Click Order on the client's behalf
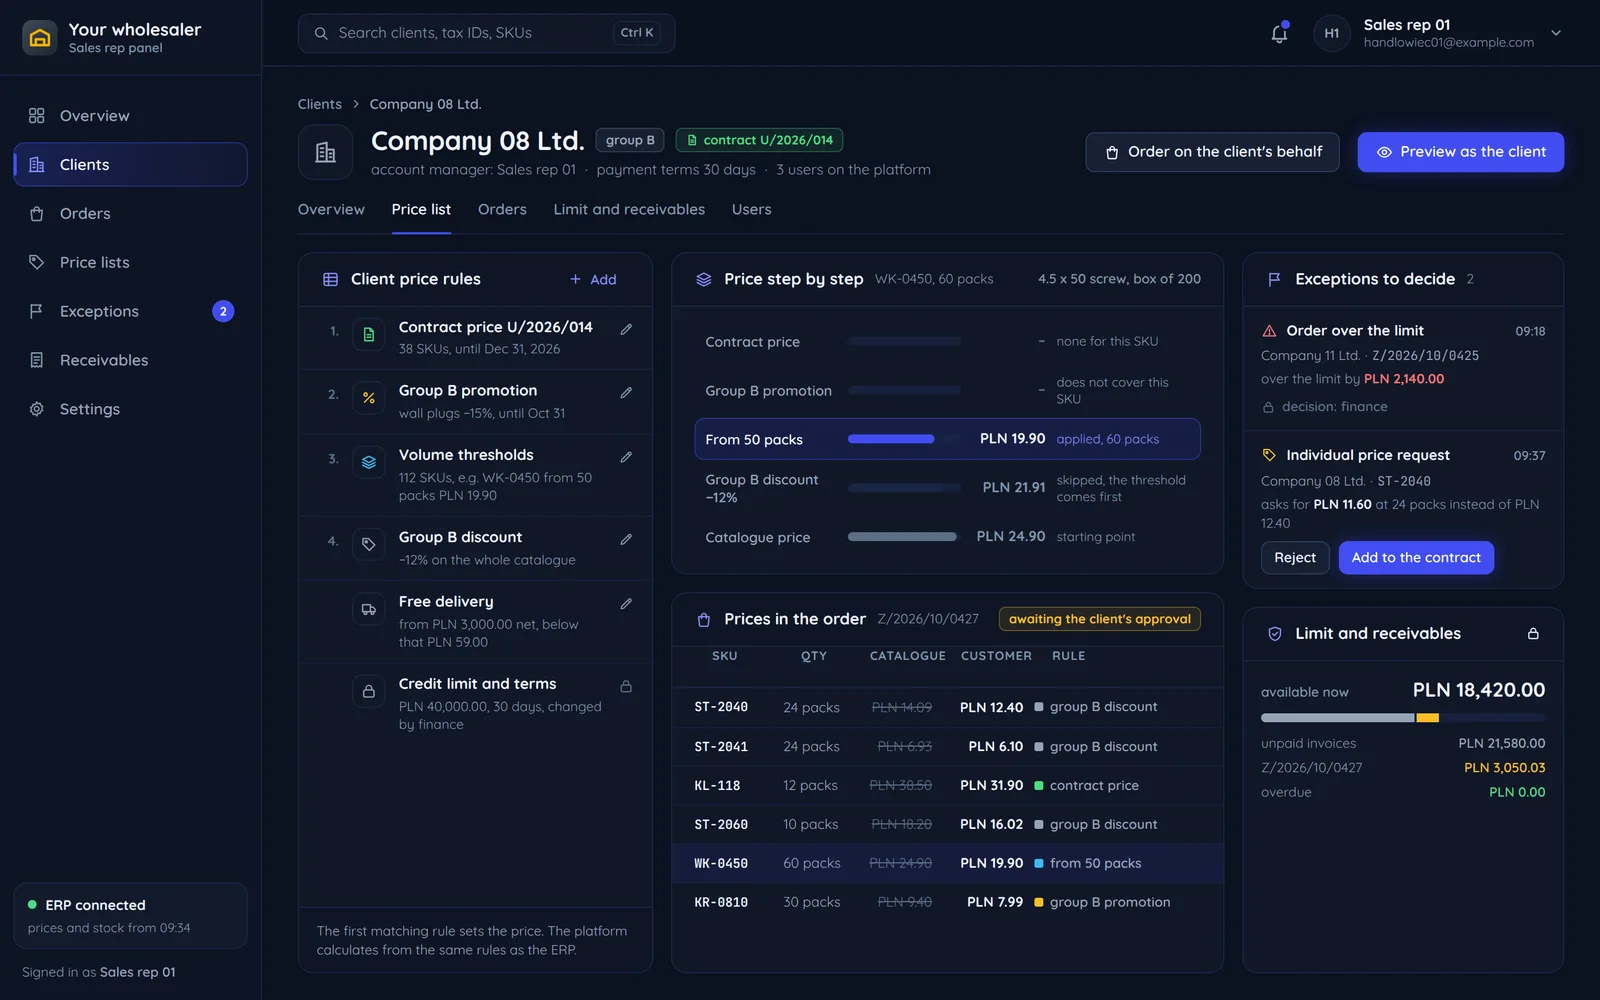This screenshot has width=1600, height=1000. [x=1212, y=152]
